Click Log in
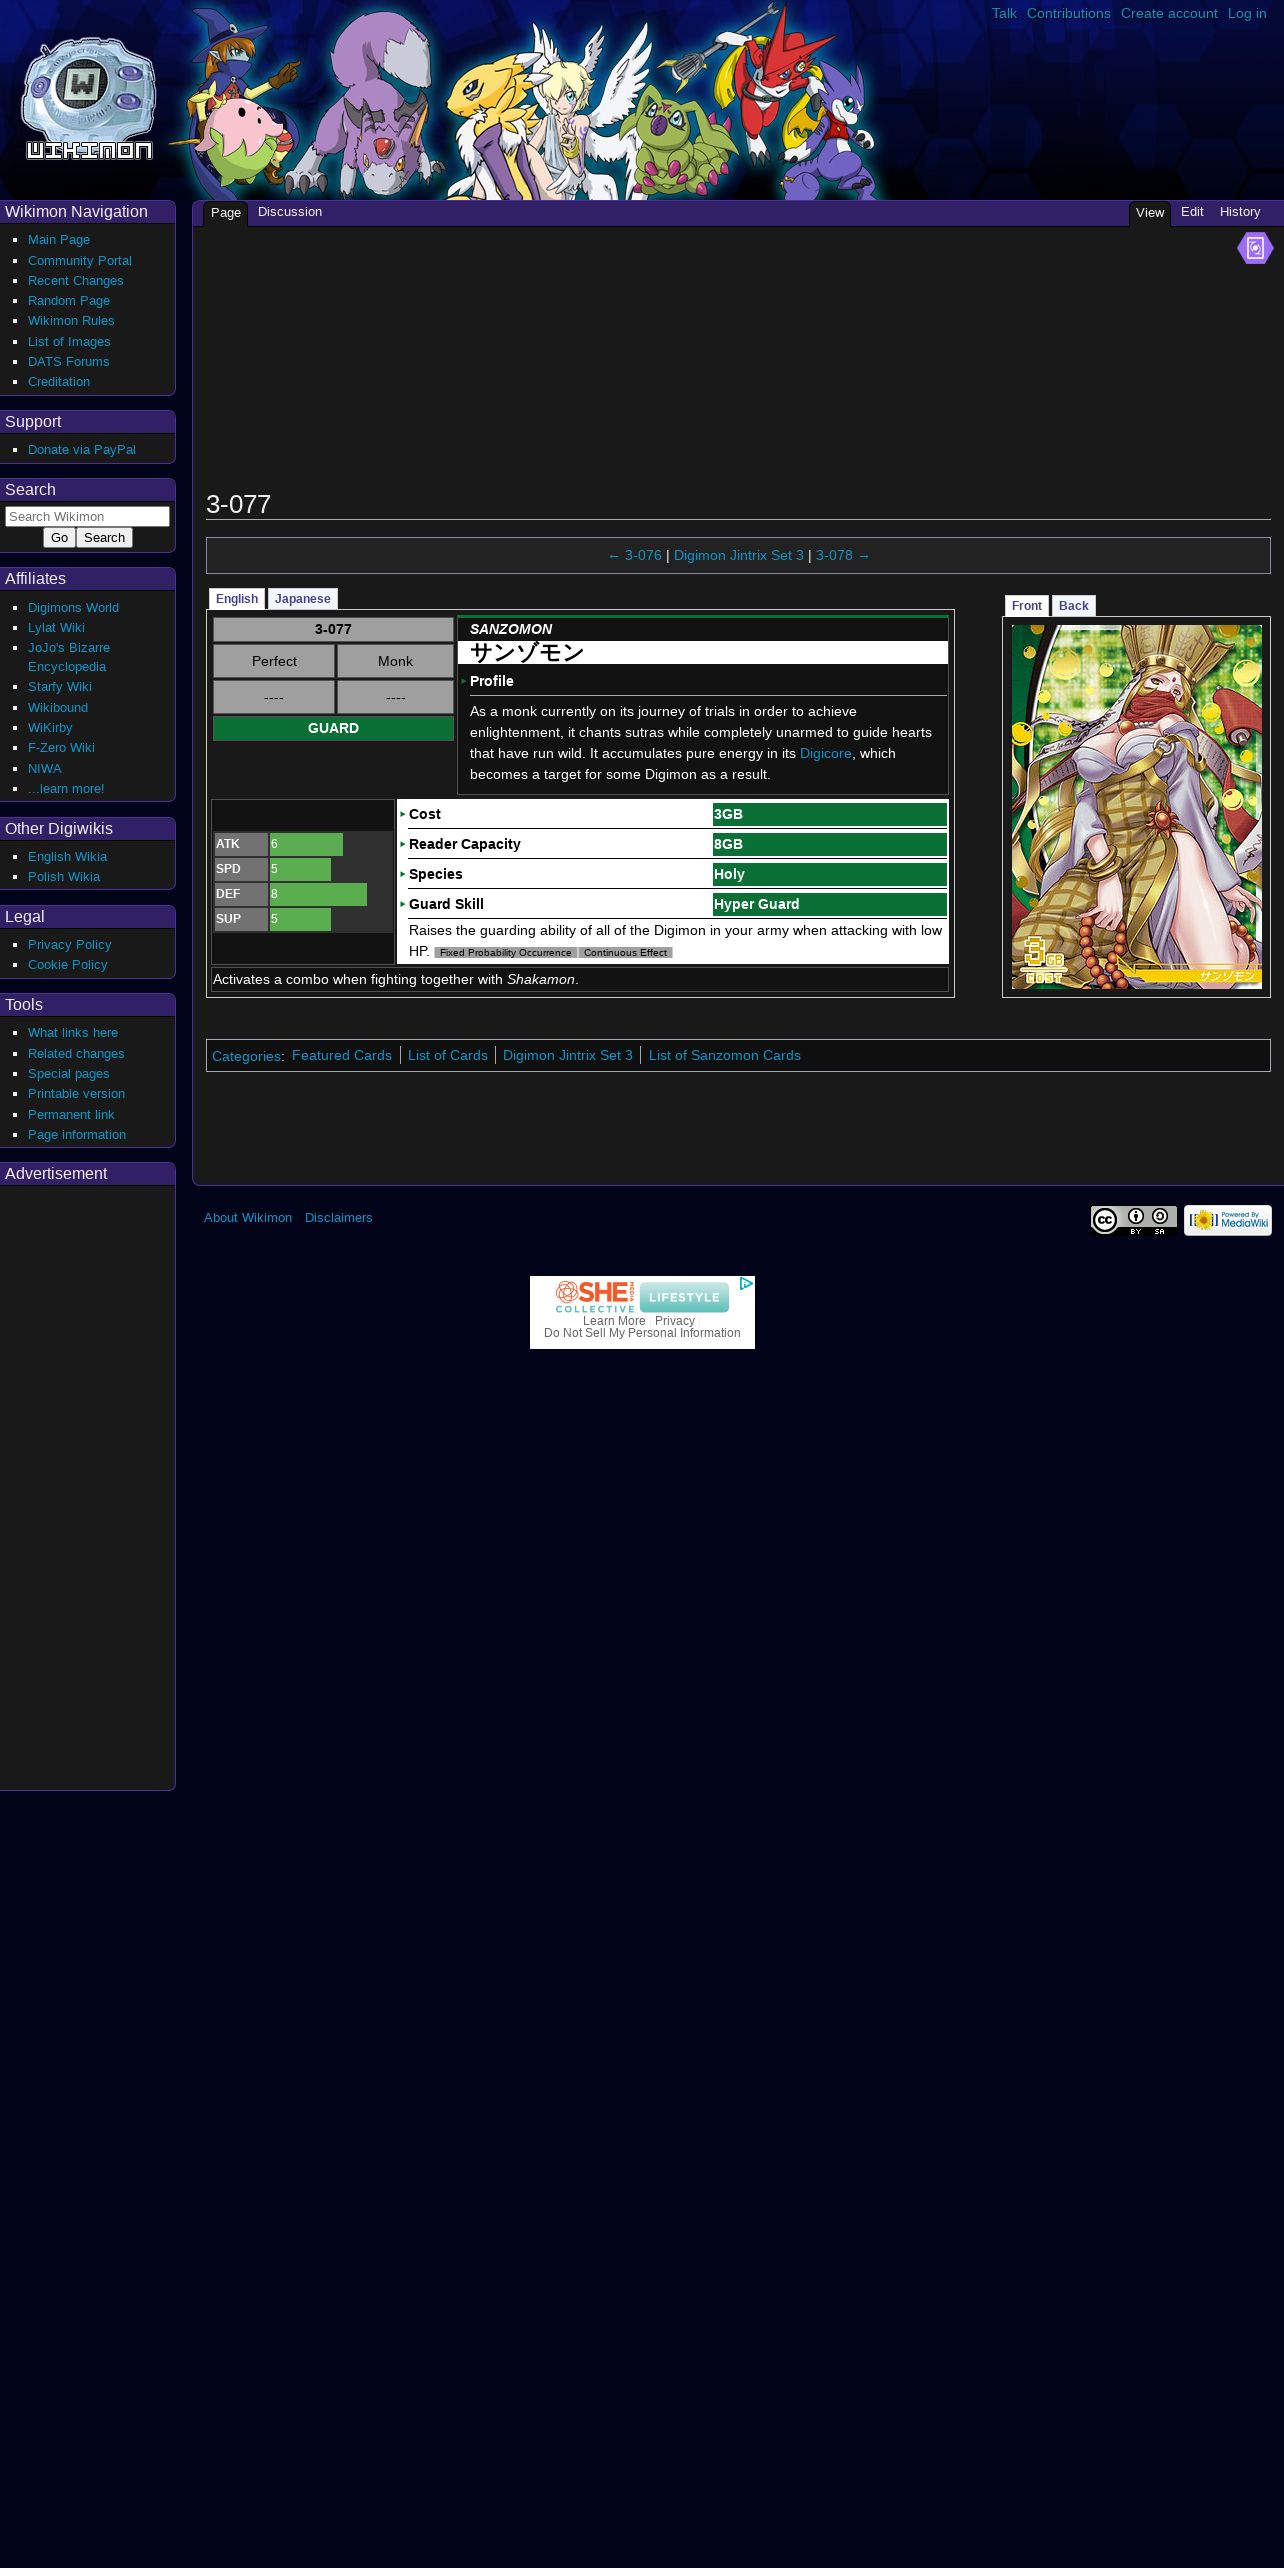The height and width of the screenshot is (2568, 1284). 1247,13
